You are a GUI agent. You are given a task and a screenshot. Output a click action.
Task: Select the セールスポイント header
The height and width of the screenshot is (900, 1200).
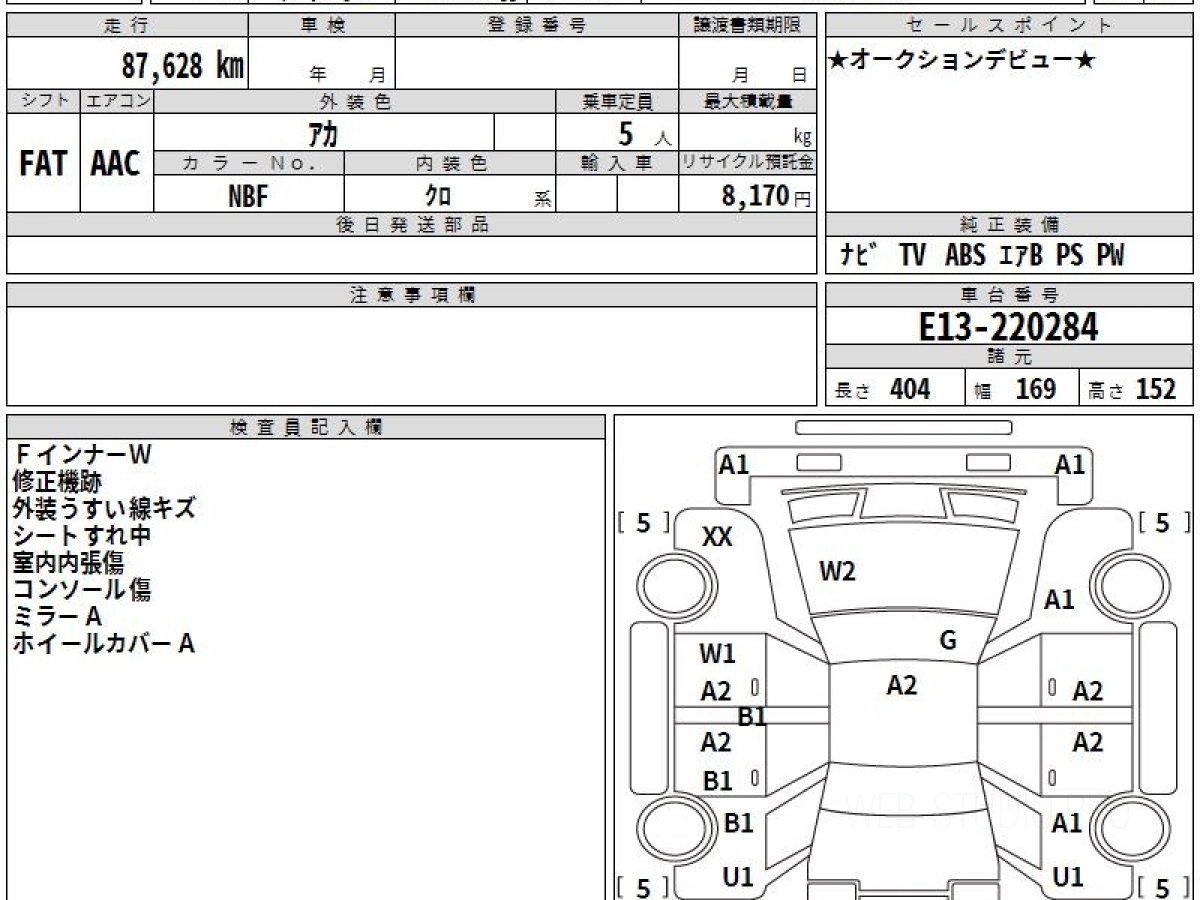1009,27
